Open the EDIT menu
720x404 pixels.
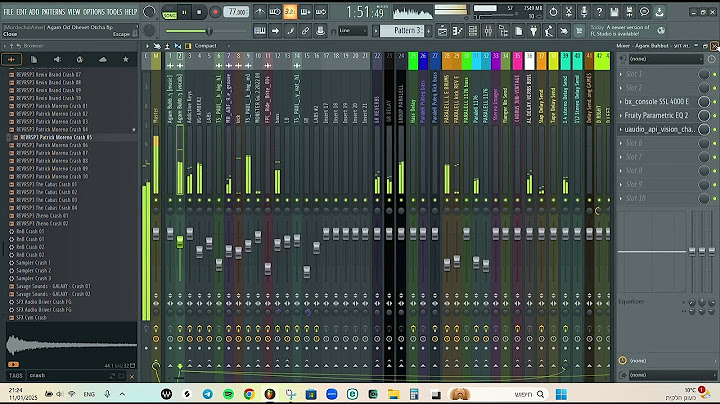point(22,12)
